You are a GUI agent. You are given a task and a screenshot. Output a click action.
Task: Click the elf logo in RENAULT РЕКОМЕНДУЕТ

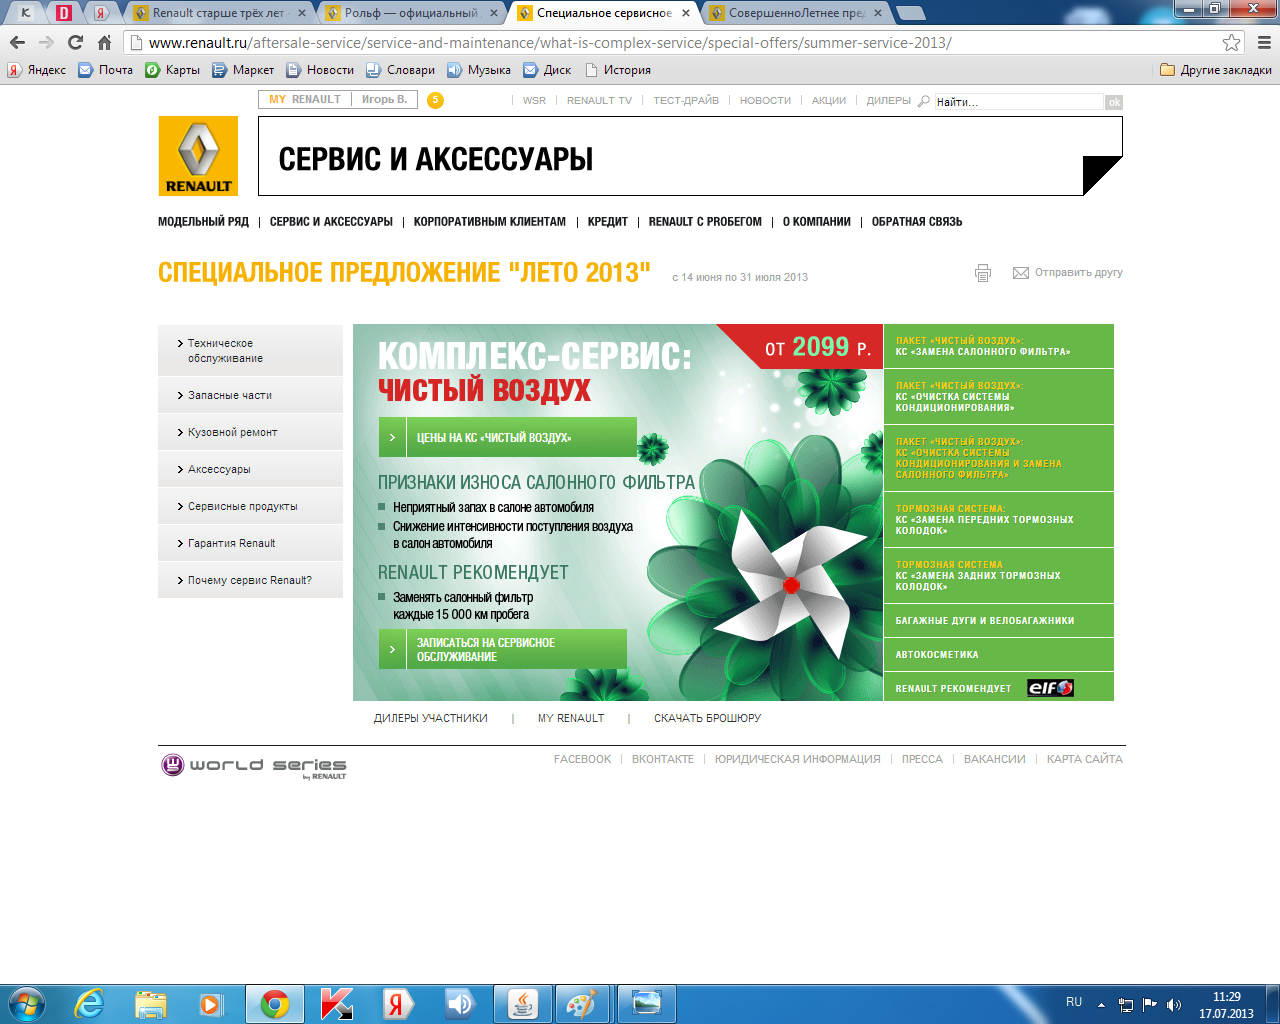(x=1051, y=688)
